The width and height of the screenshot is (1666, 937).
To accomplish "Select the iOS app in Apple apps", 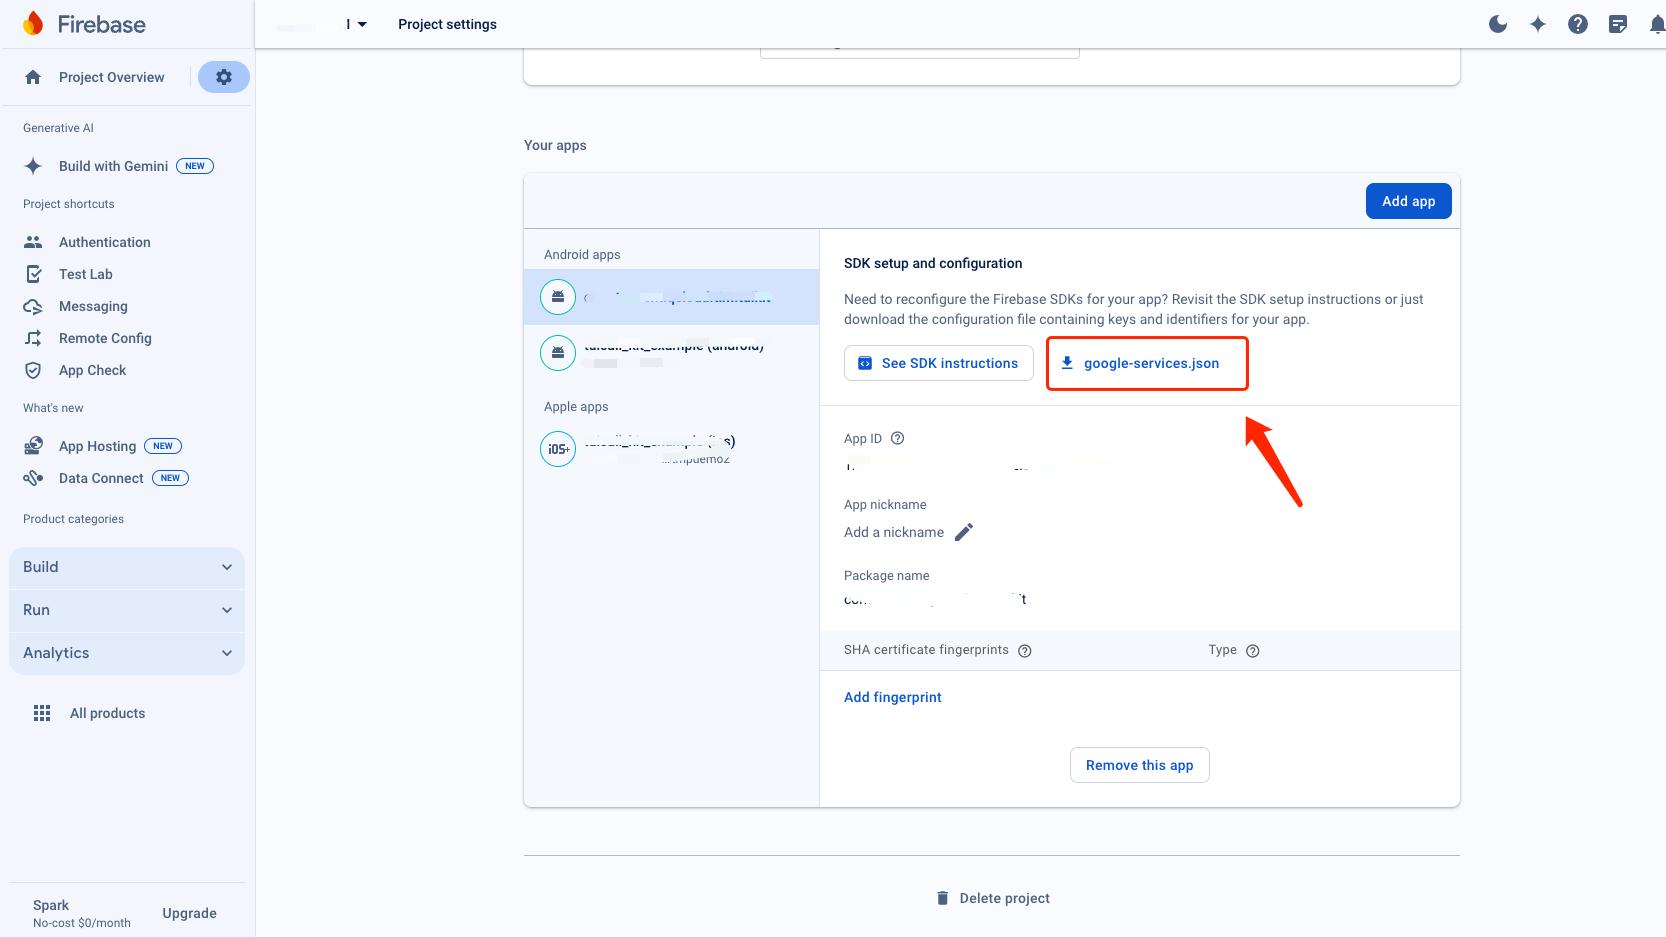I will pyautogui.click(x=660, y=449).
